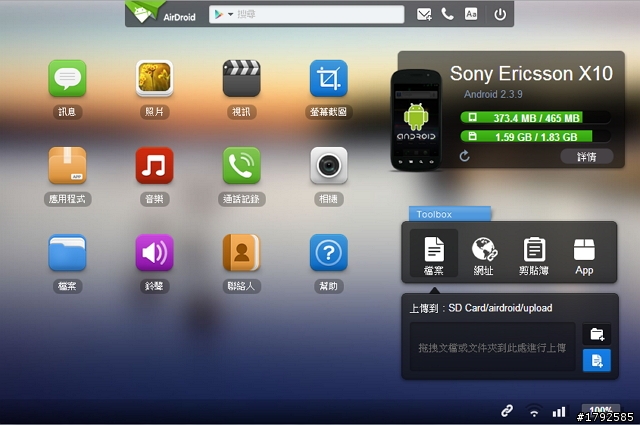The image size is (640, 425).
Task: Click the power sign-out icon in top bar
Action: click(x=500, y=15)
